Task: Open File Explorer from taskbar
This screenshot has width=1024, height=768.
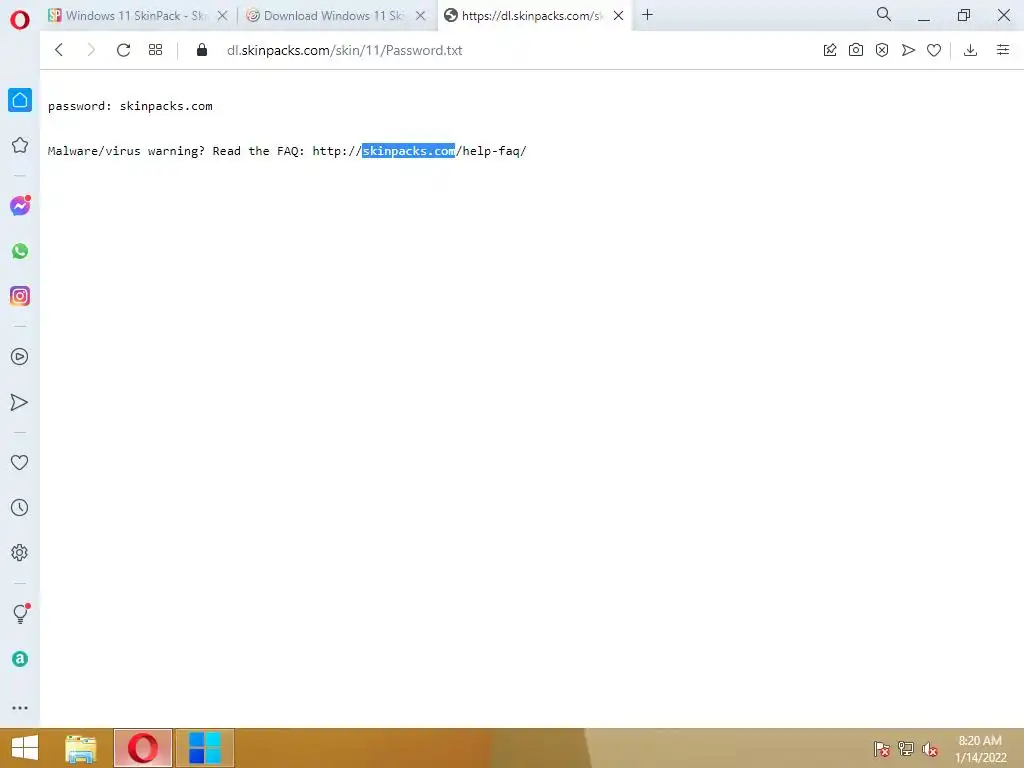Action: click(x=80, y=748)
